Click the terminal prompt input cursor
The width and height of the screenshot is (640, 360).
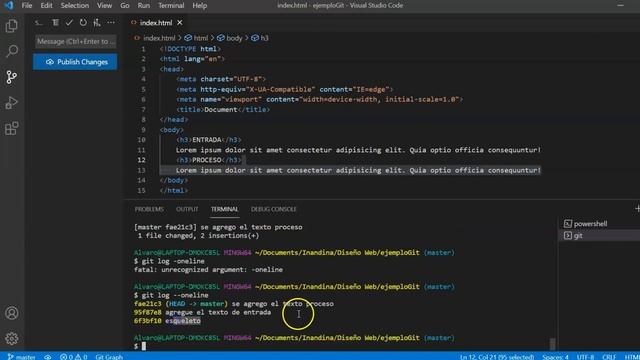144,346
